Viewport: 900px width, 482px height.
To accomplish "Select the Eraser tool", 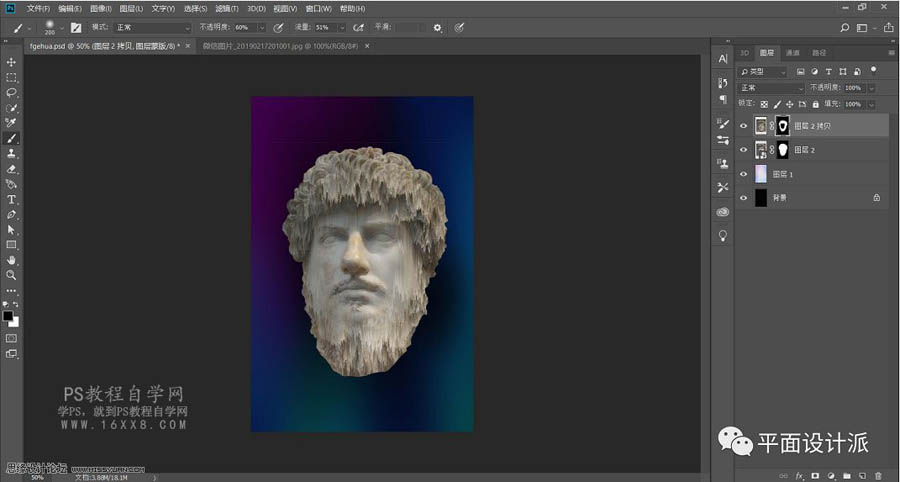I will pos(12,169).
